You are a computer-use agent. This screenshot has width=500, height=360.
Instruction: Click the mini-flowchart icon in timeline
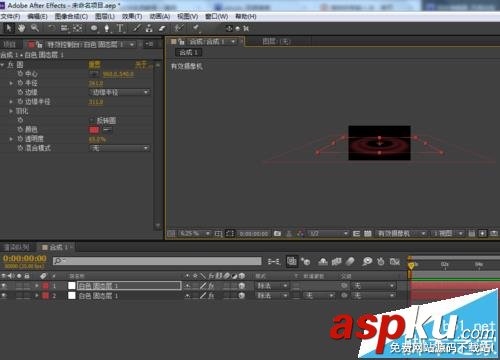pos(273,262)
